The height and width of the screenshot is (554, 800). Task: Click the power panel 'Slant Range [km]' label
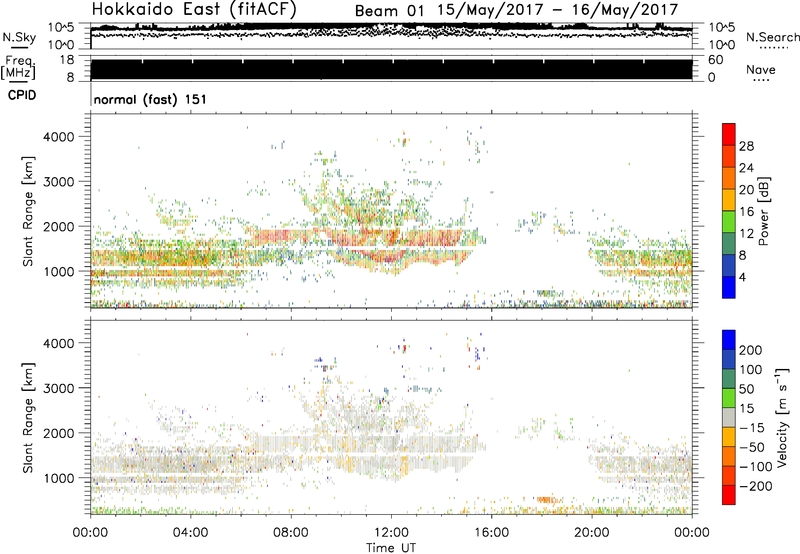pos(28,211)
